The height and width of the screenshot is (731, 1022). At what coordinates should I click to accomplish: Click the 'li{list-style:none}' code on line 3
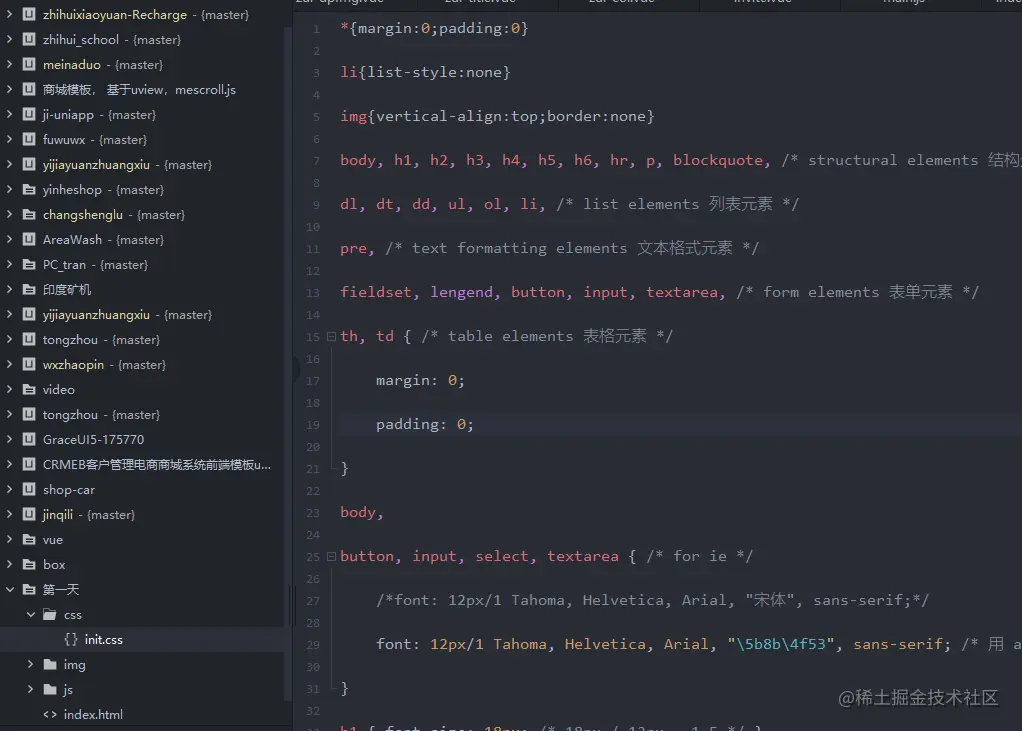(x=425, y=72)
